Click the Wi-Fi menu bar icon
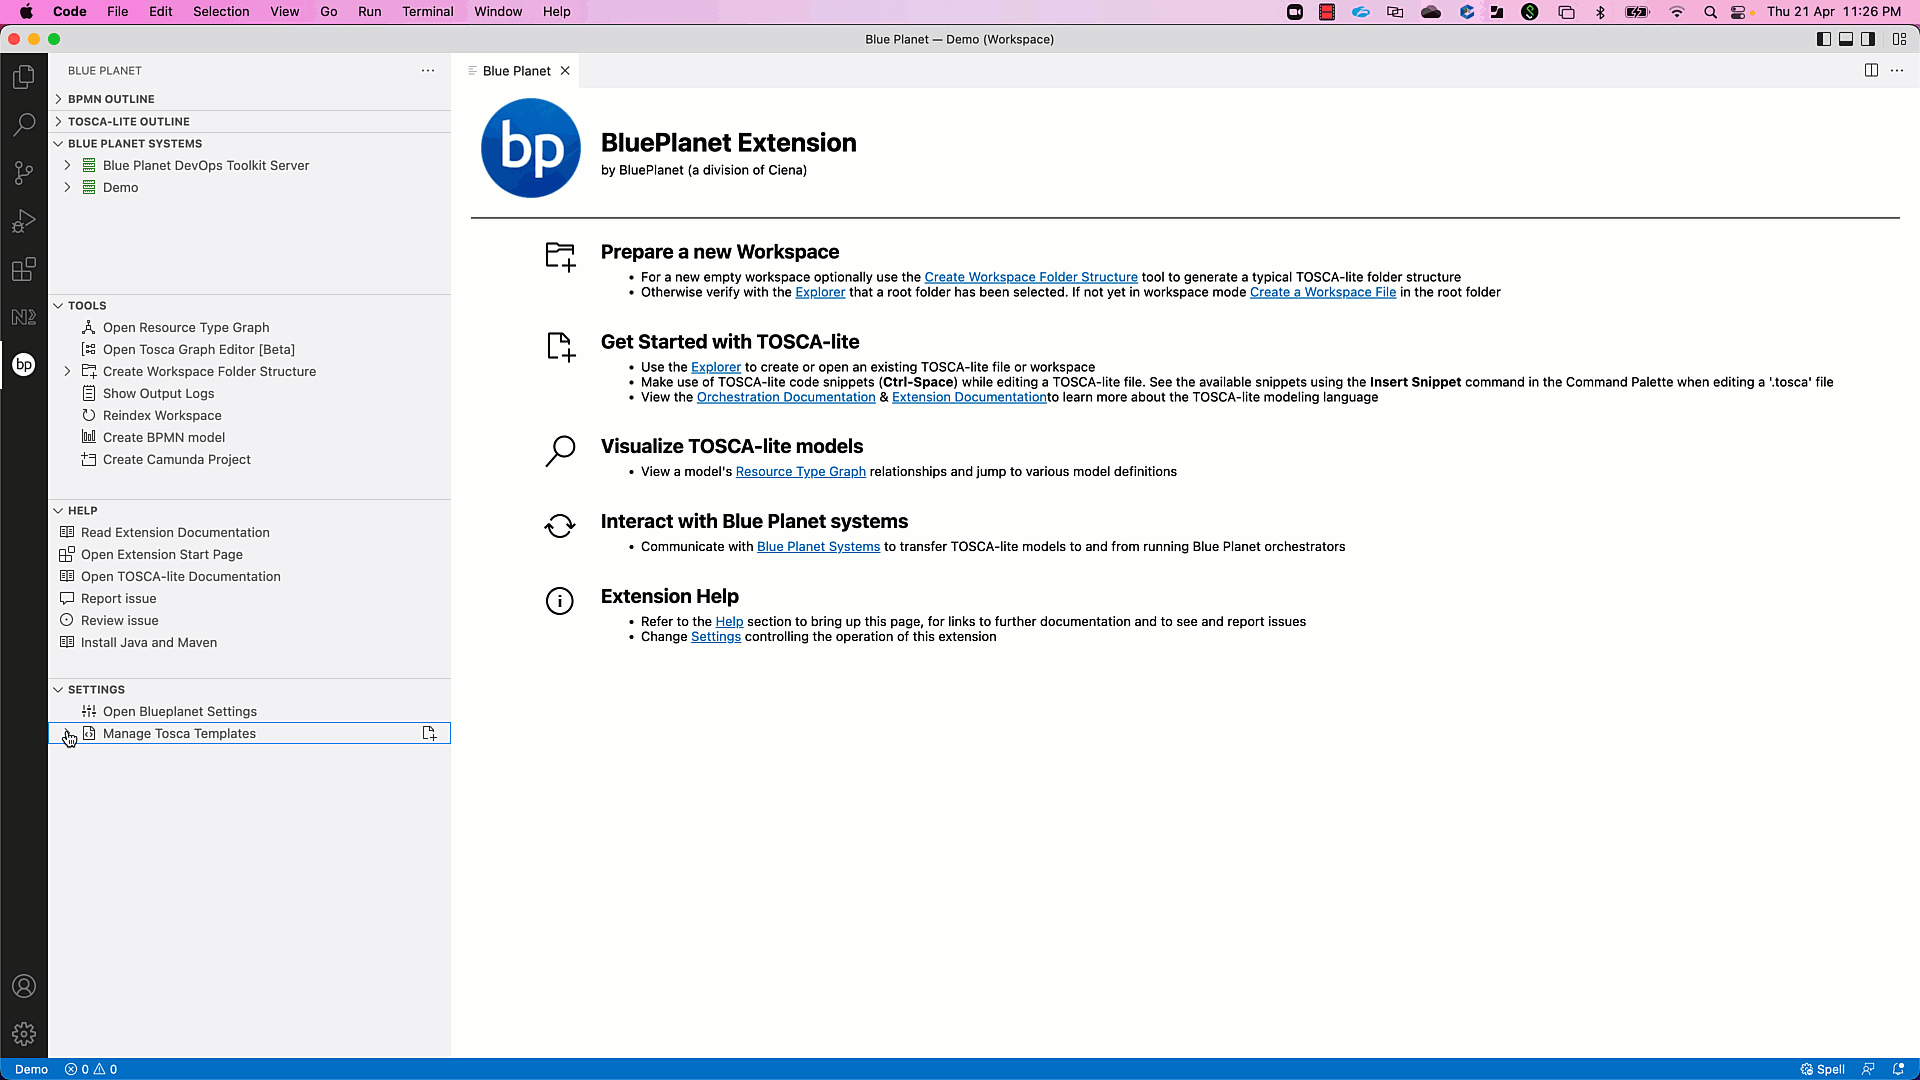 coord(1677,12)
